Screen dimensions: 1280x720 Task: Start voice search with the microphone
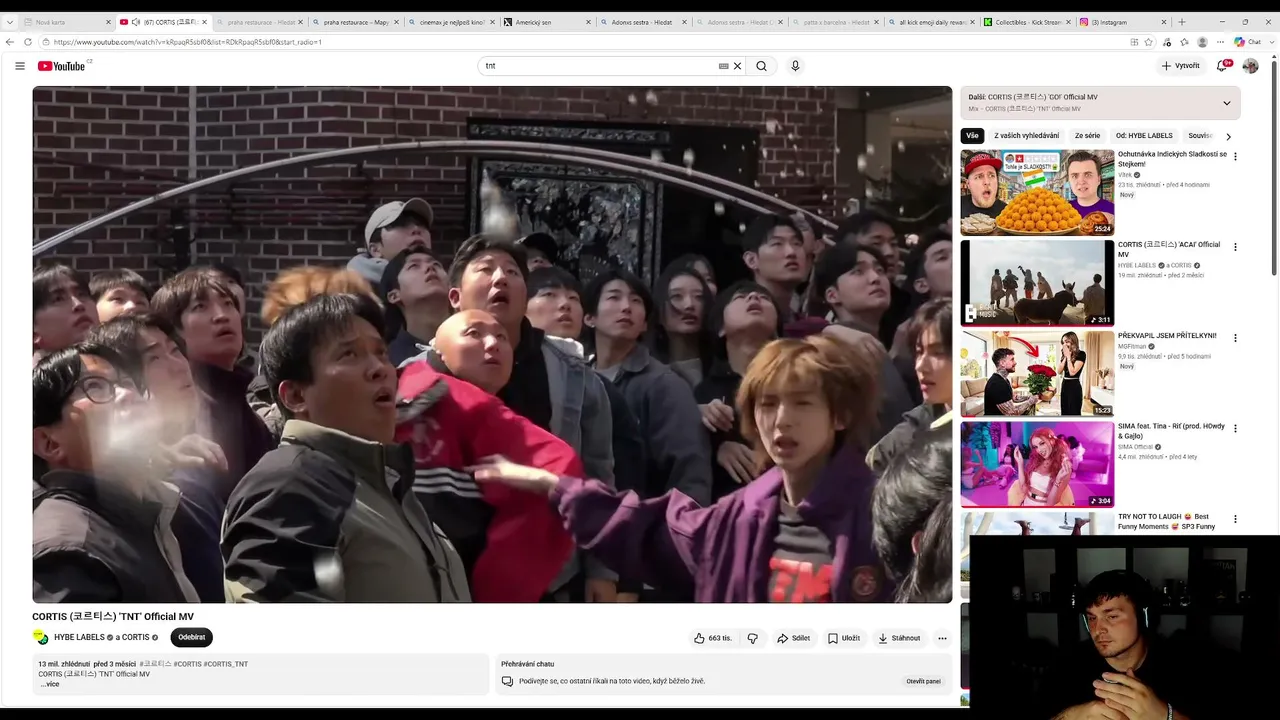pos(795,66)
